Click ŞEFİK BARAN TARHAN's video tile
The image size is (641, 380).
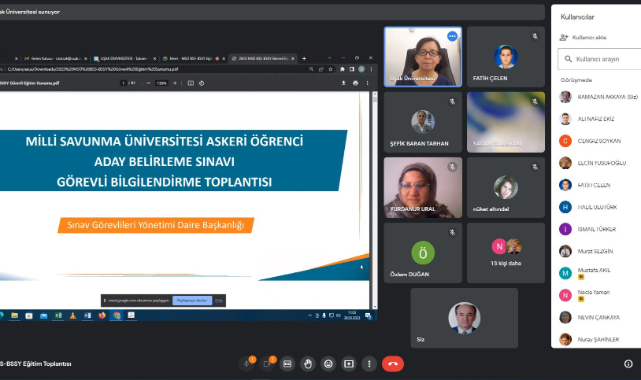point(423,122)
